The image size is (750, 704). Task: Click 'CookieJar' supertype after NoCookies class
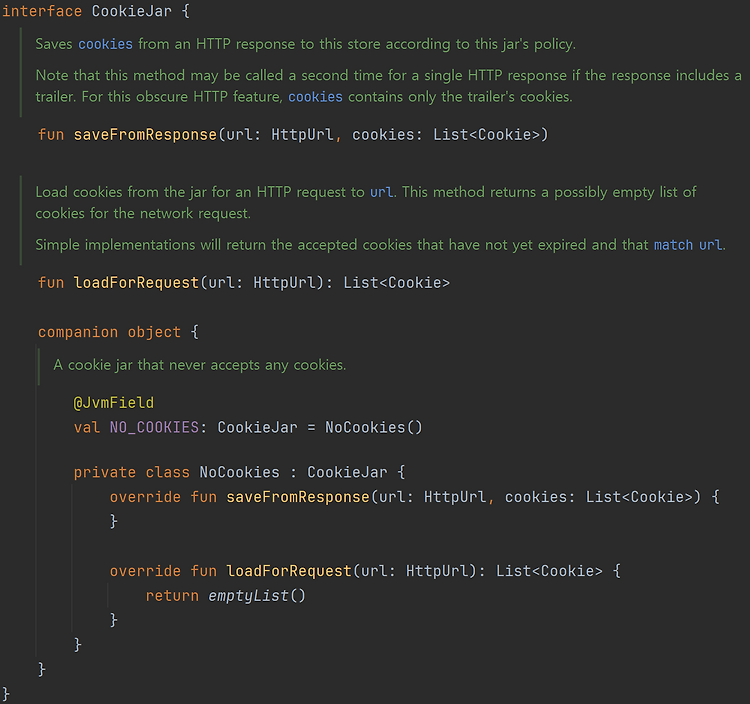click(347, 473)
